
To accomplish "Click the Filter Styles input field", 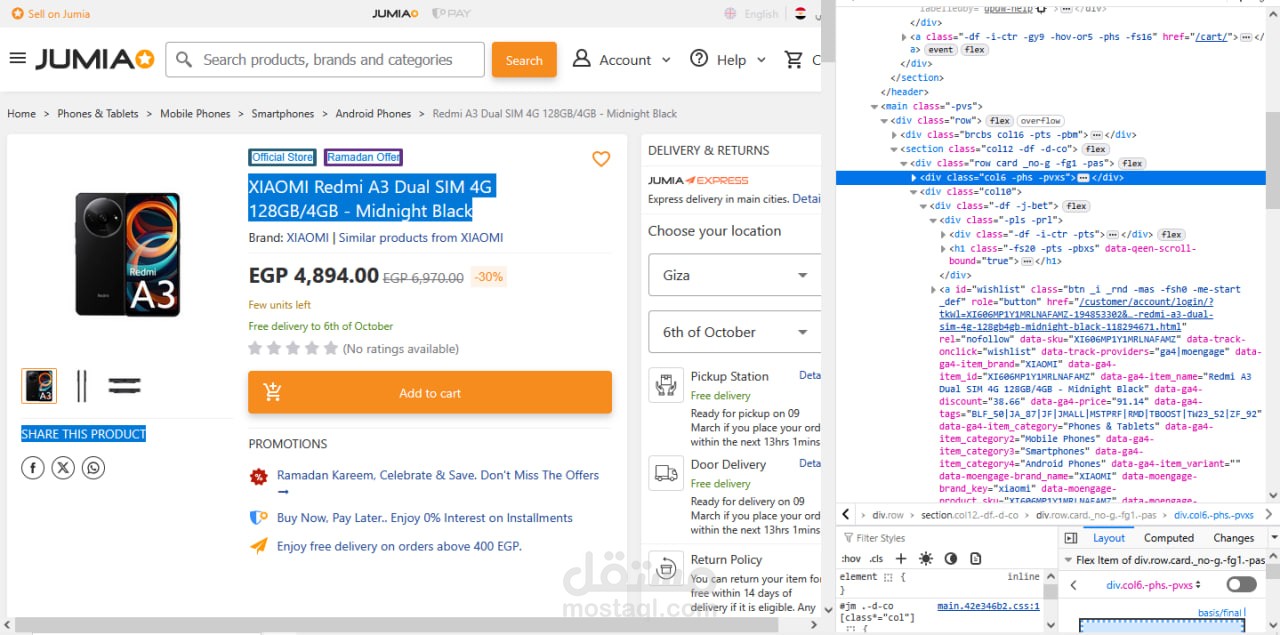I will pos(945,538).
